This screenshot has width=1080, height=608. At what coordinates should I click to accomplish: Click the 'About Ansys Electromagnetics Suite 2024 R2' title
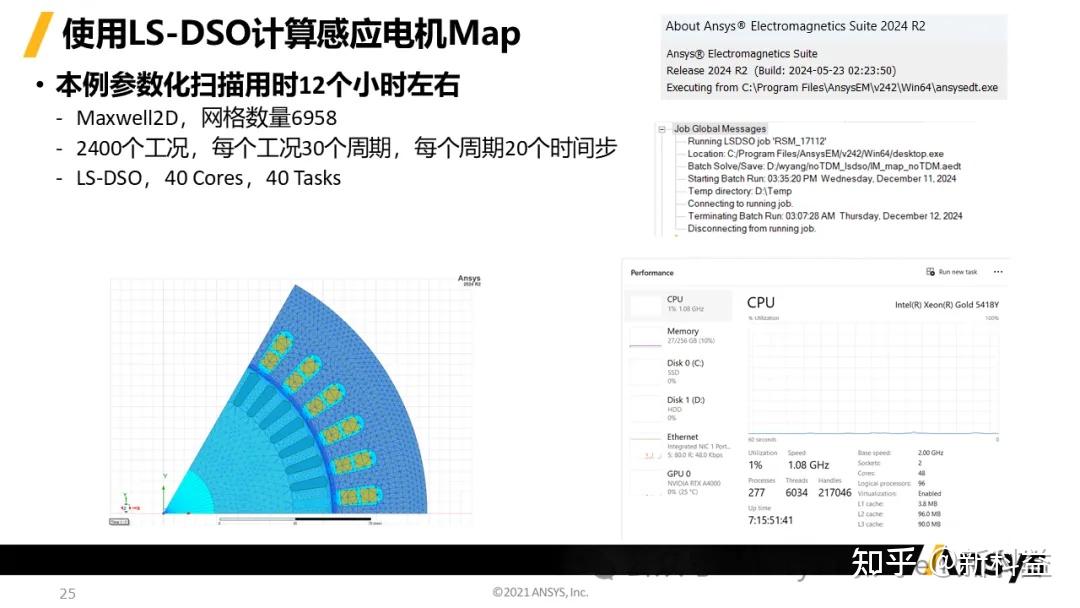pyautogui.click(x=795, y=26)
